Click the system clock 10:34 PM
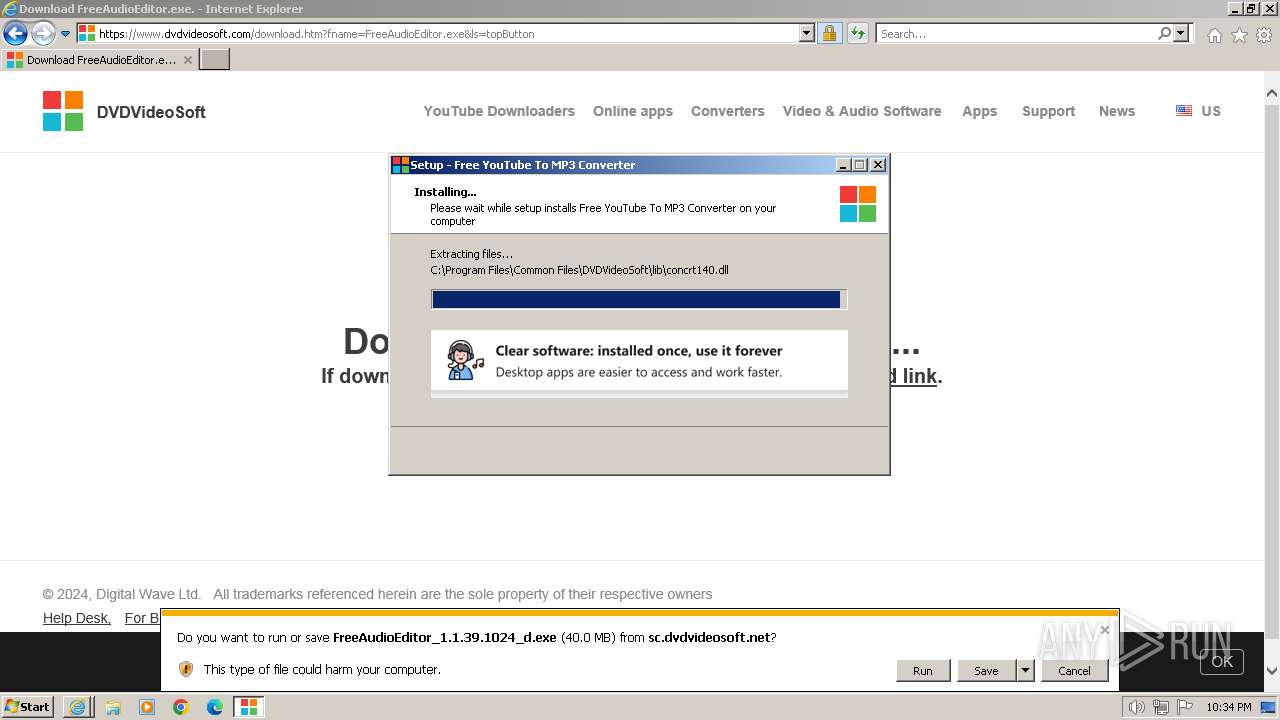The height and width of the screenshot is (720, 1280). [1229, 707]
